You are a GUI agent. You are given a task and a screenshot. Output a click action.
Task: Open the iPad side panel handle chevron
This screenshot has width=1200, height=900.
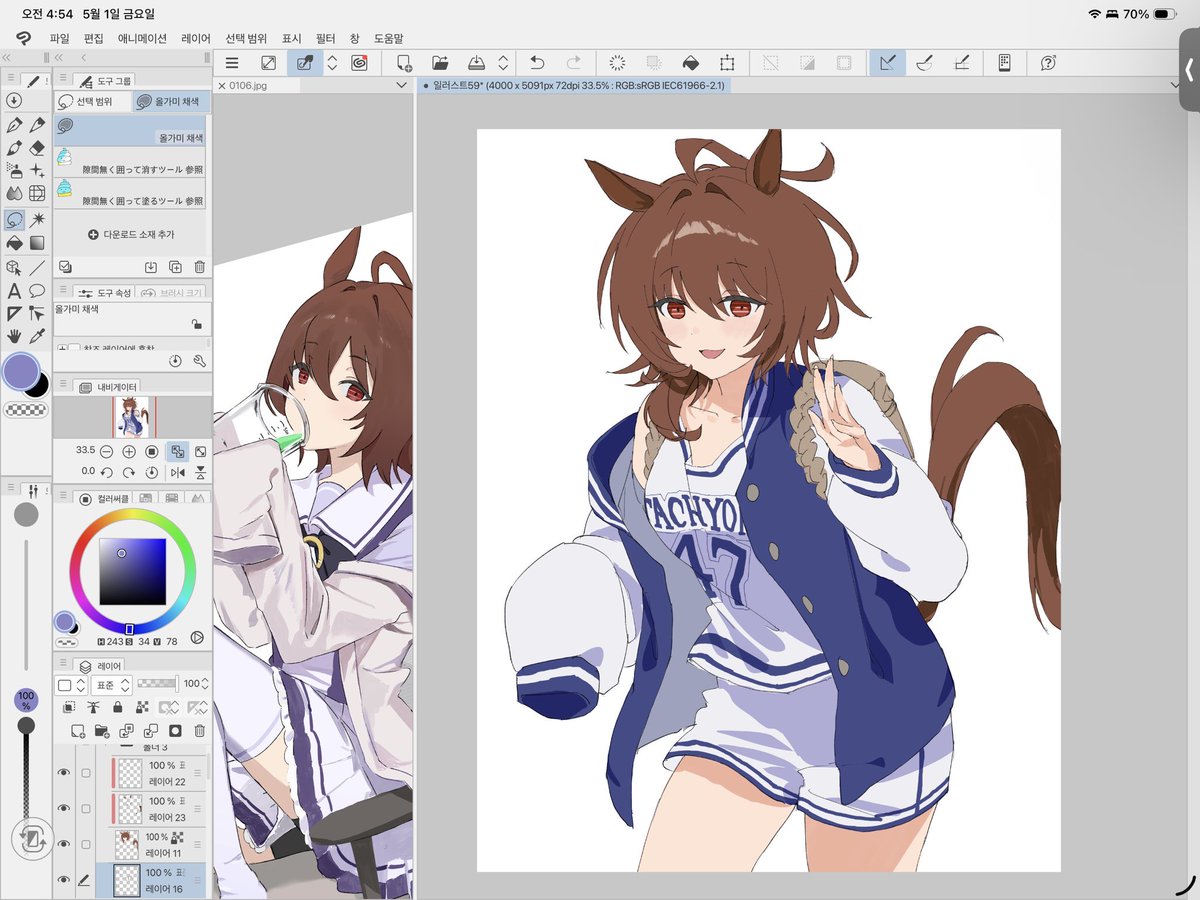tap(1189, 70)
